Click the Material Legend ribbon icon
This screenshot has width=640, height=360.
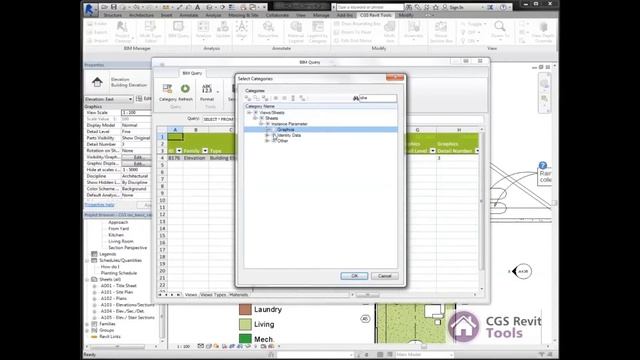(x=296, y=27)
